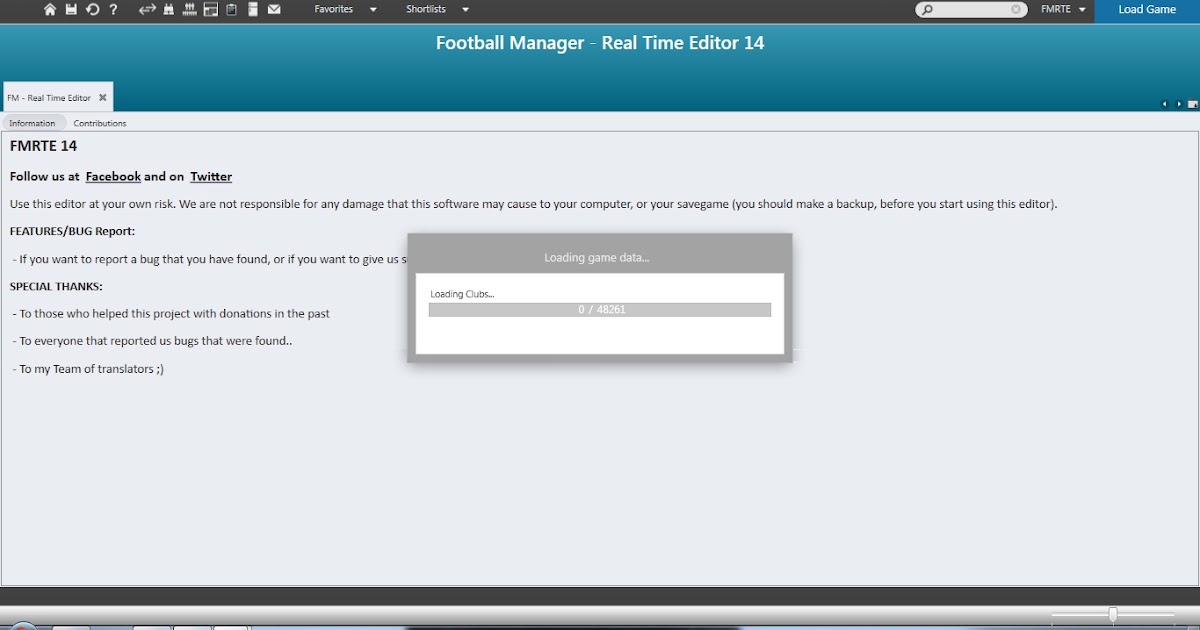
Task: Open the Favorites dropdown
Action: click(x=346, y=9)
